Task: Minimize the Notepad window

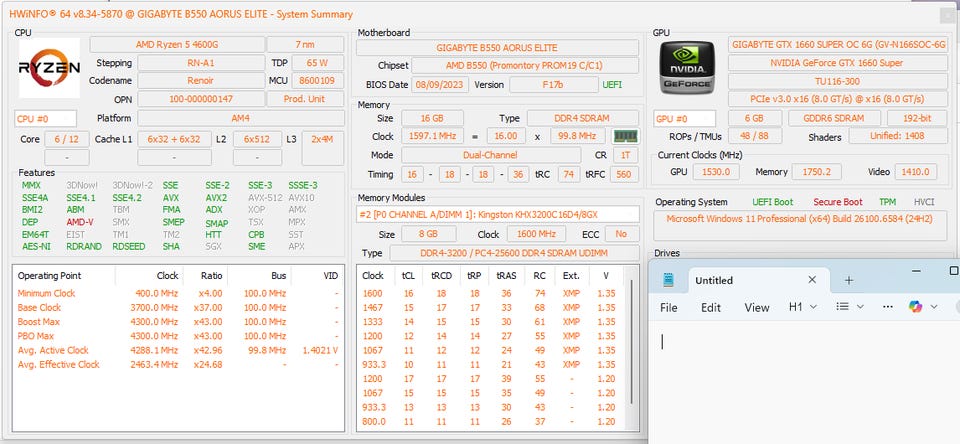Action: (x=917, y=271)
